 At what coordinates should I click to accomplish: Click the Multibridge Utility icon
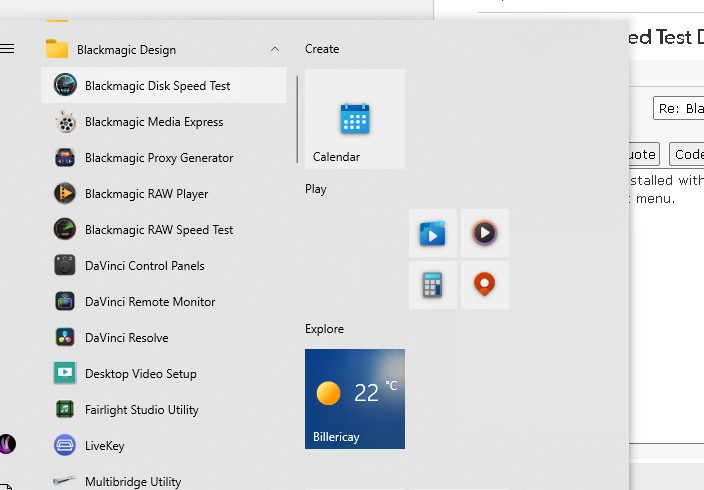(65, 481)
